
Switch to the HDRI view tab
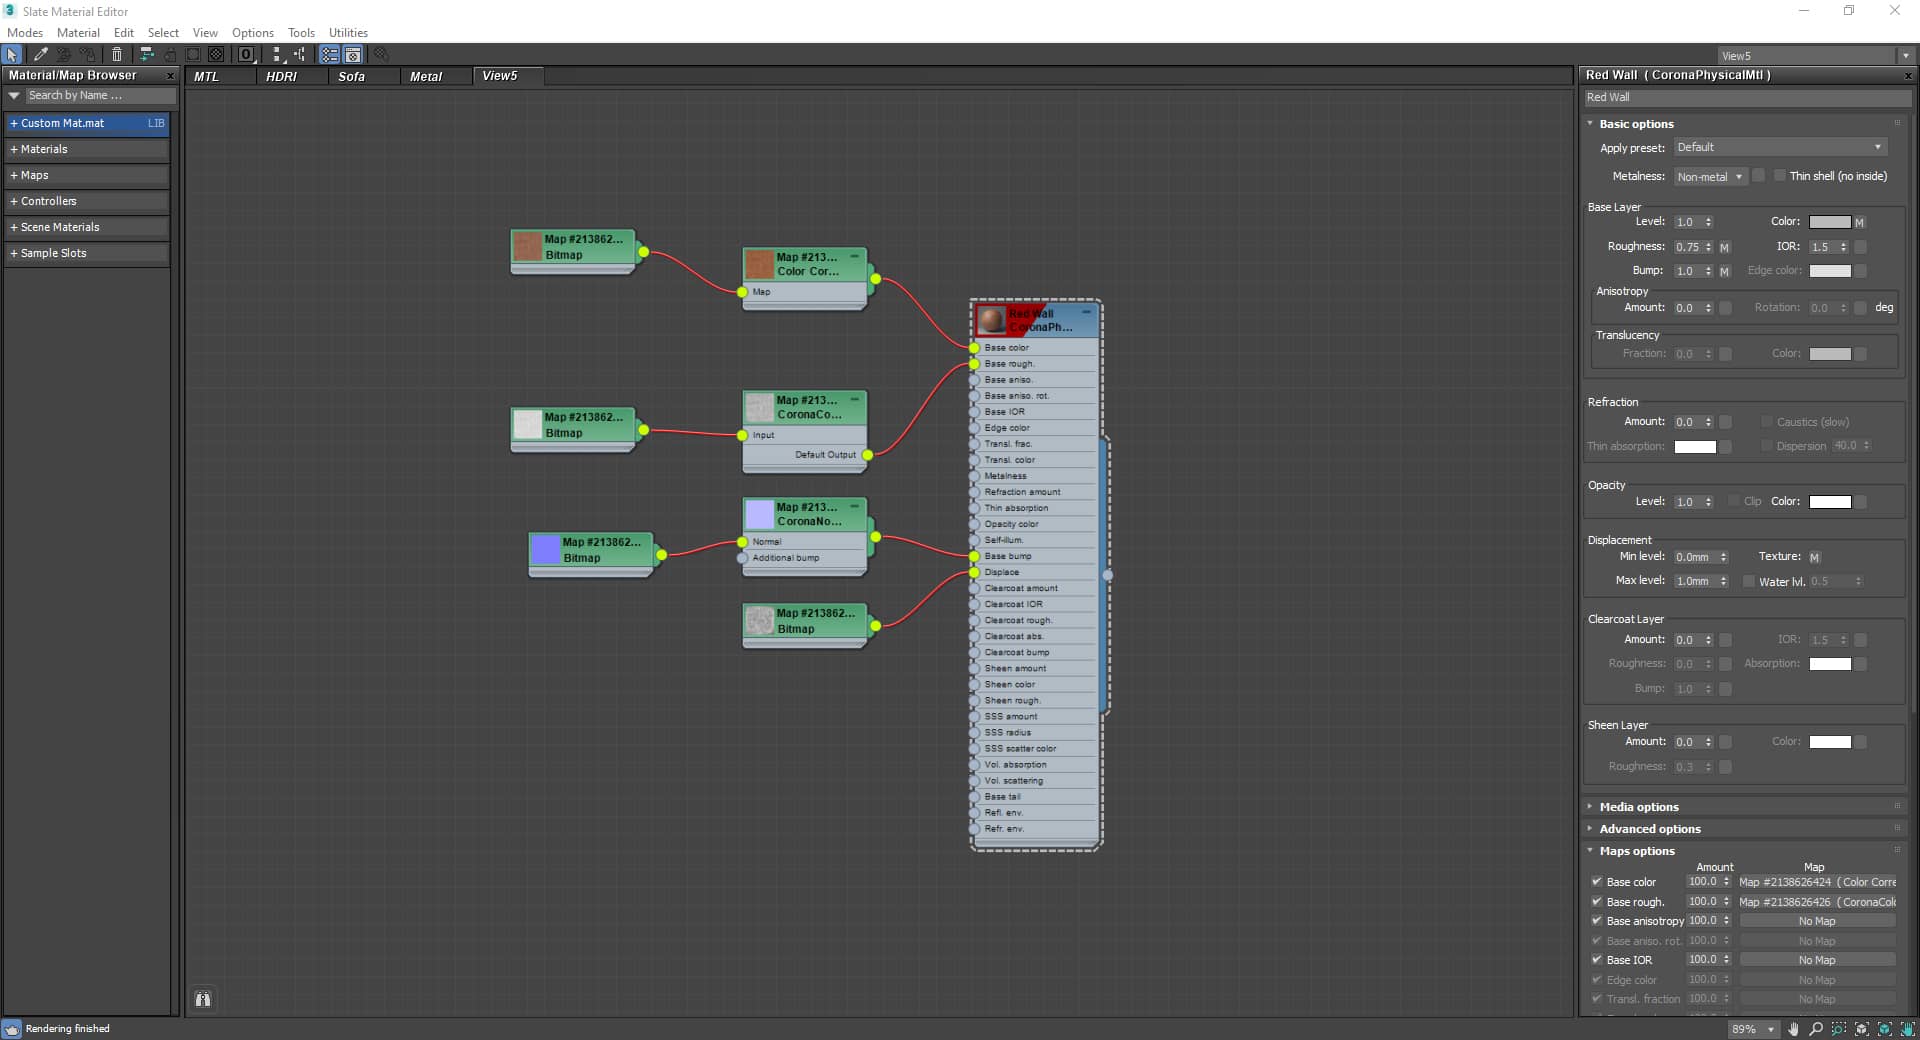point(281,76)
